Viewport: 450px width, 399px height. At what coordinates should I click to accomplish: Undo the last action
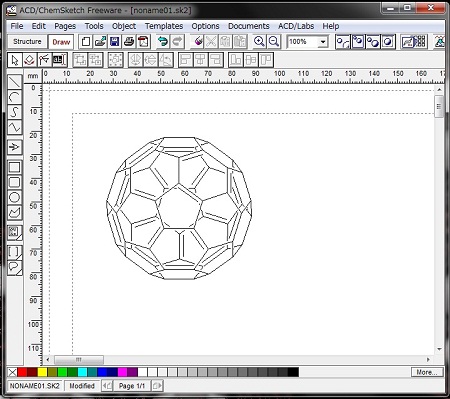click(x=163, y=42)
